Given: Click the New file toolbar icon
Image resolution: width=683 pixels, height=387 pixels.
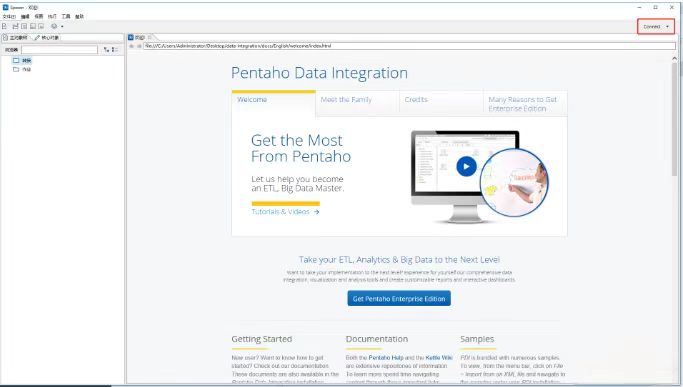Looking at the screenshot, I should pos(4,26).
